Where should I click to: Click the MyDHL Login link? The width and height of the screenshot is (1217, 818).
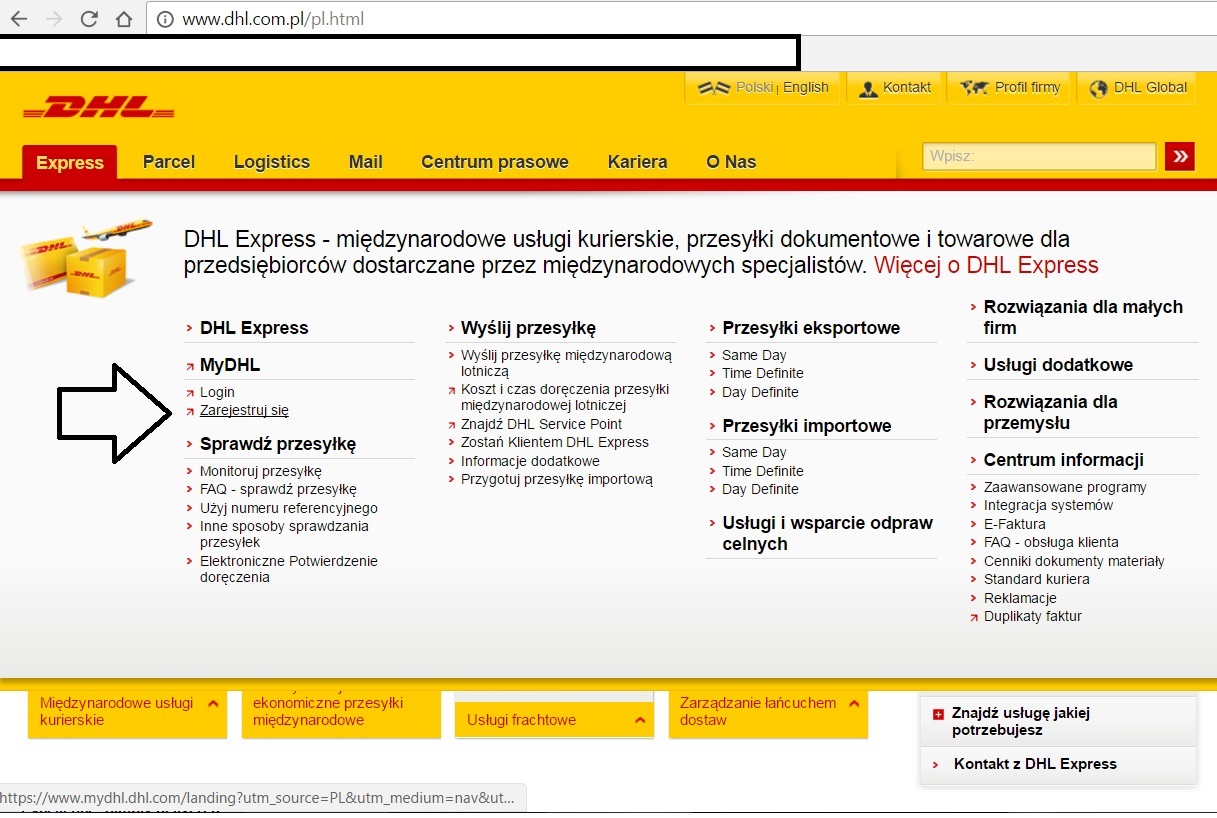(217, 392)
